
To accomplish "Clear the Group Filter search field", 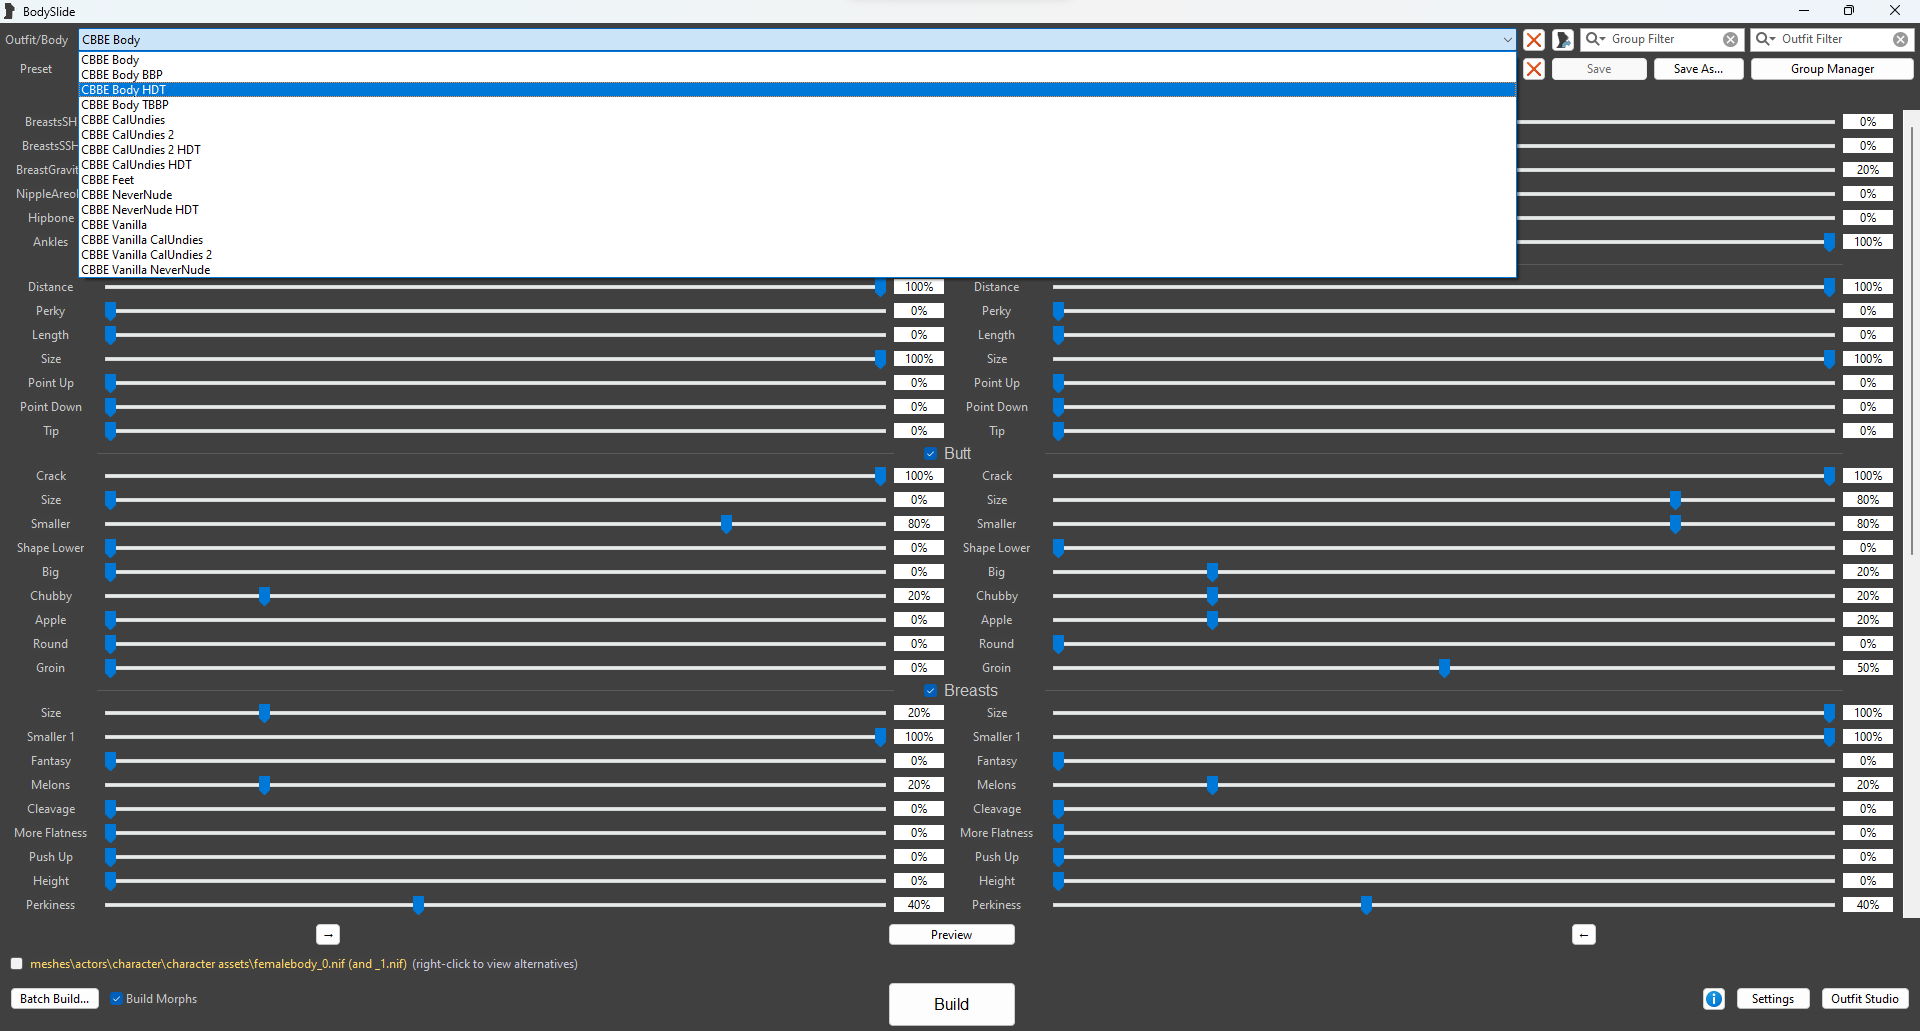I will 1730,40.
